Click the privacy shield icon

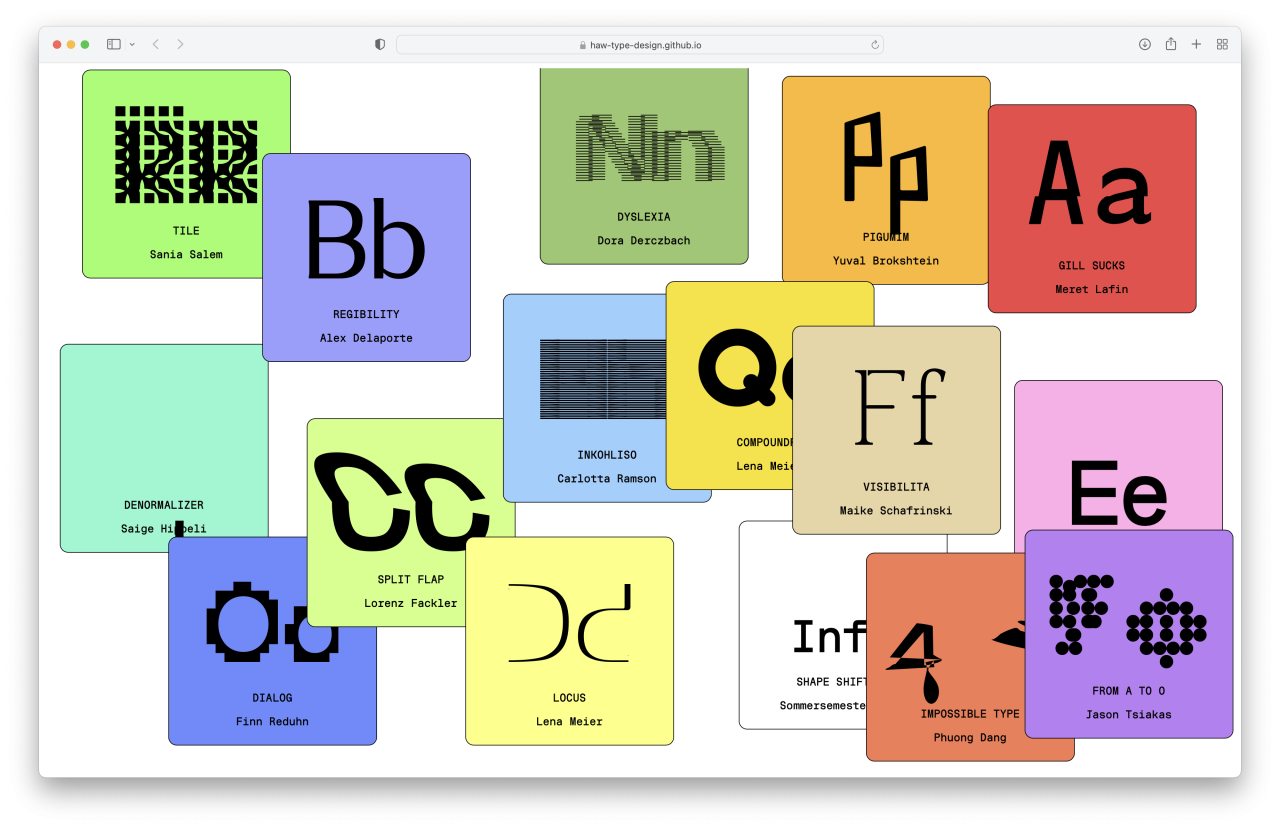[380, 44]
